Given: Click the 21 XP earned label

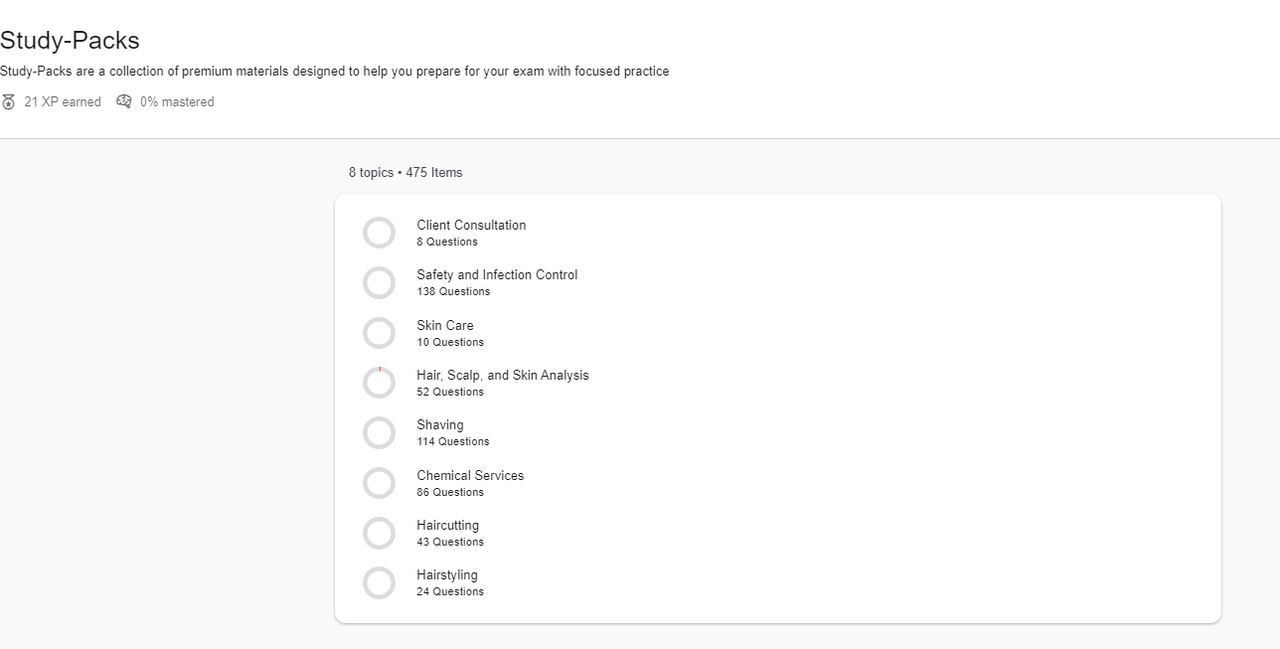Looking at the screenshot, I should (62, 102).
